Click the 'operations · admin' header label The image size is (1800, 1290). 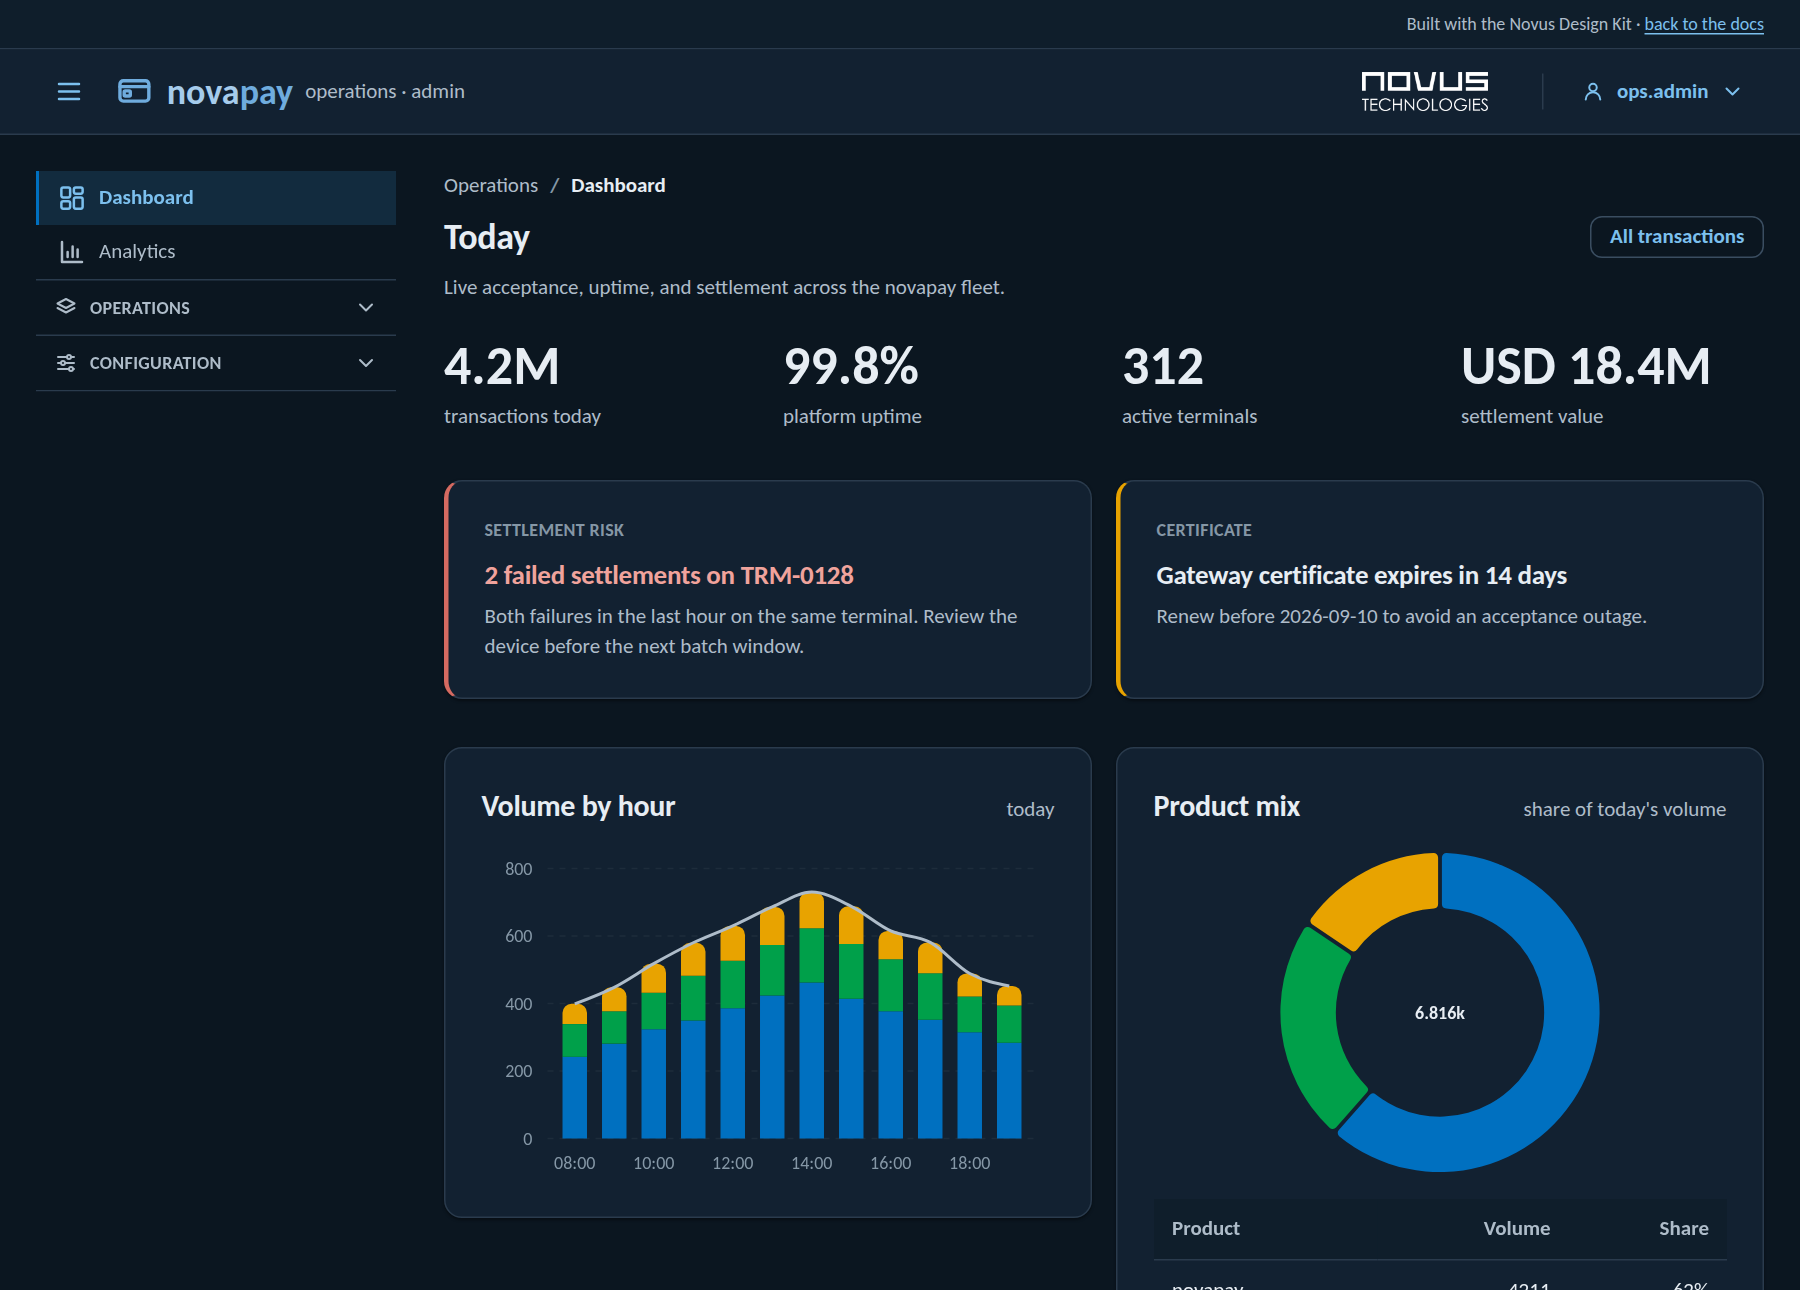point(385,92)
